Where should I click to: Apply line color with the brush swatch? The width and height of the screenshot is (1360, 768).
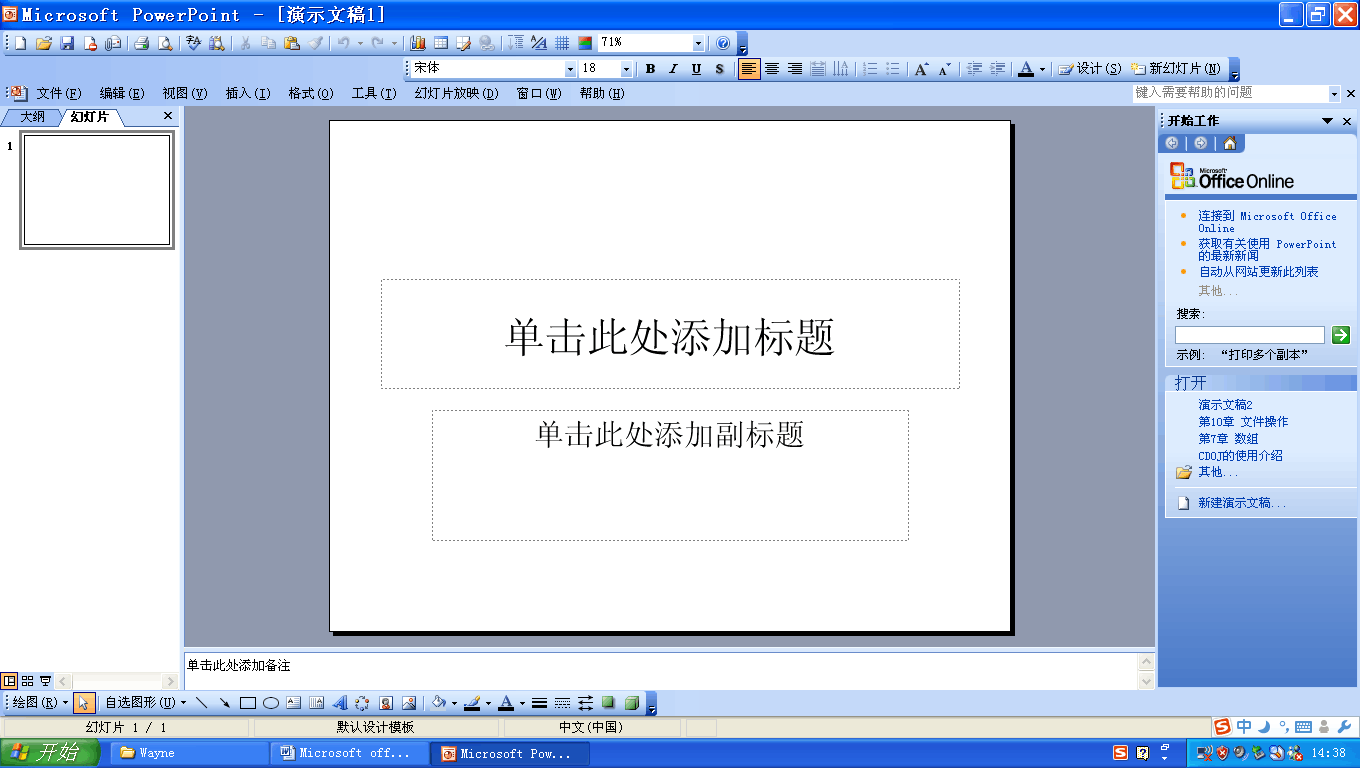point(472,703)
